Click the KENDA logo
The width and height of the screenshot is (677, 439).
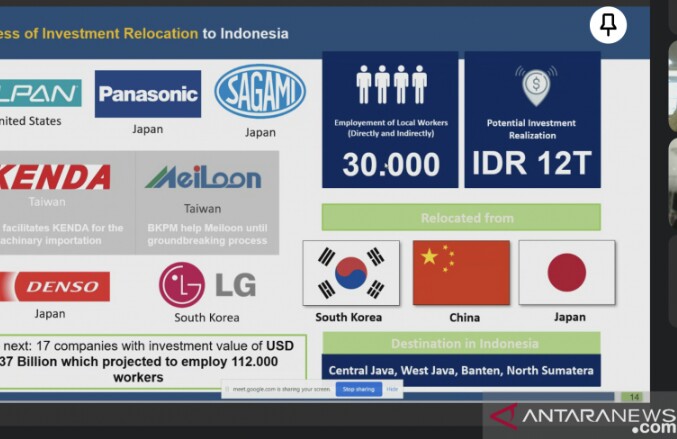point(55,177)
